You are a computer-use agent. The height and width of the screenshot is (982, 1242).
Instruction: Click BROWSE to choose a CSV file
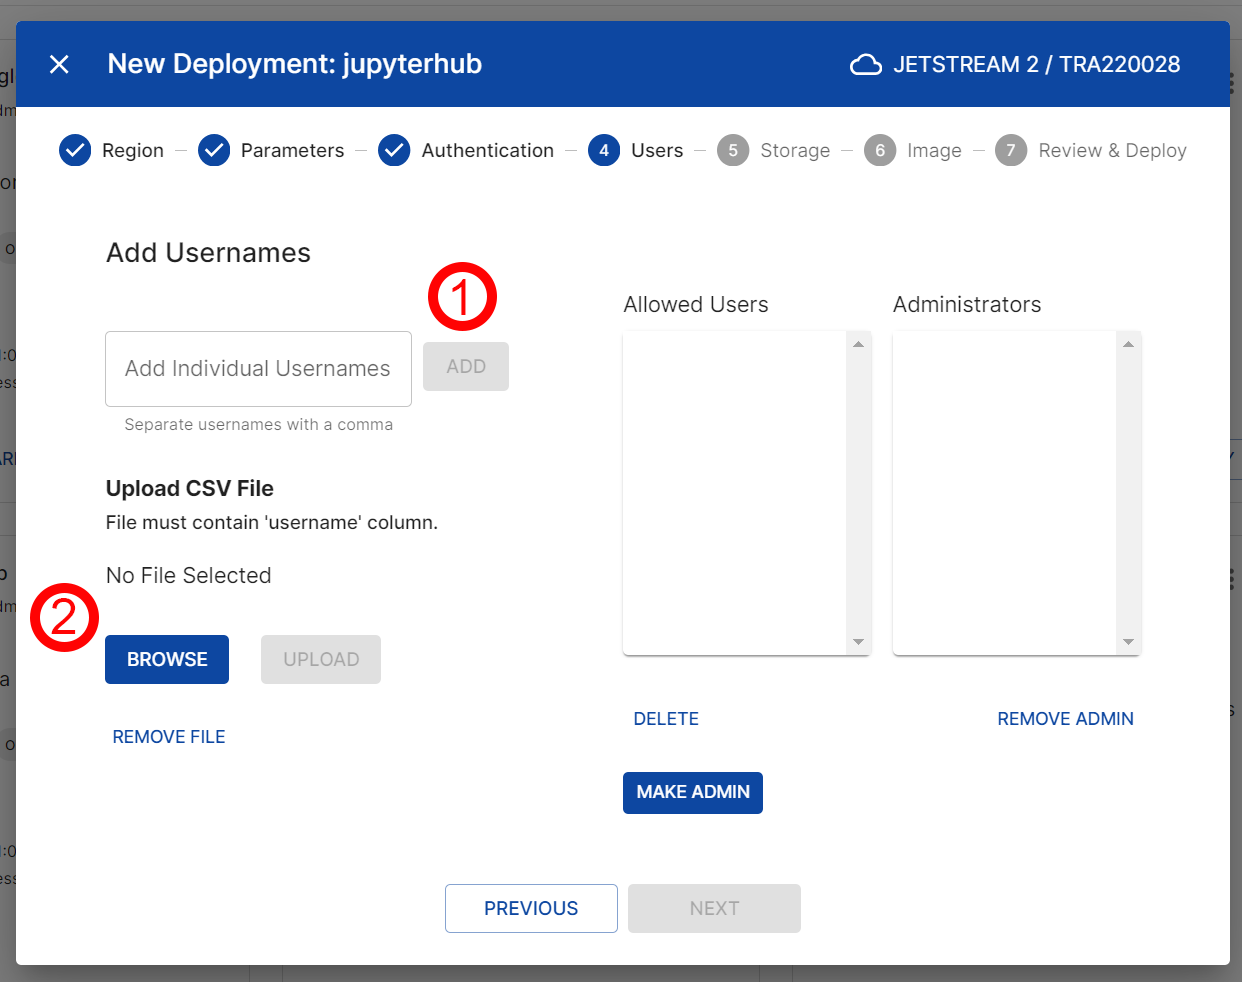tap(167, 659)
